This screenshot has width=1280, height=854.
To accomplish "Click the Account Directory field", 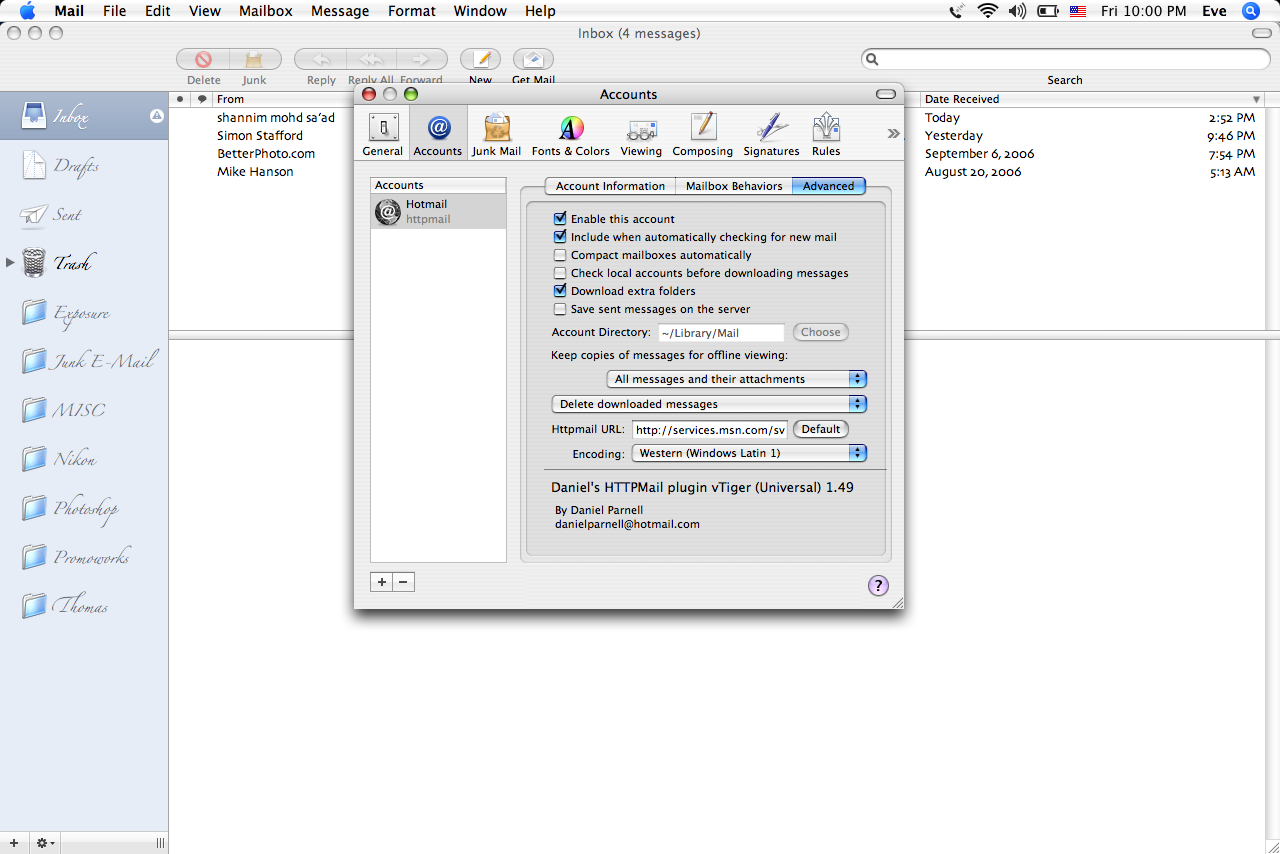I will click(721, 333).
